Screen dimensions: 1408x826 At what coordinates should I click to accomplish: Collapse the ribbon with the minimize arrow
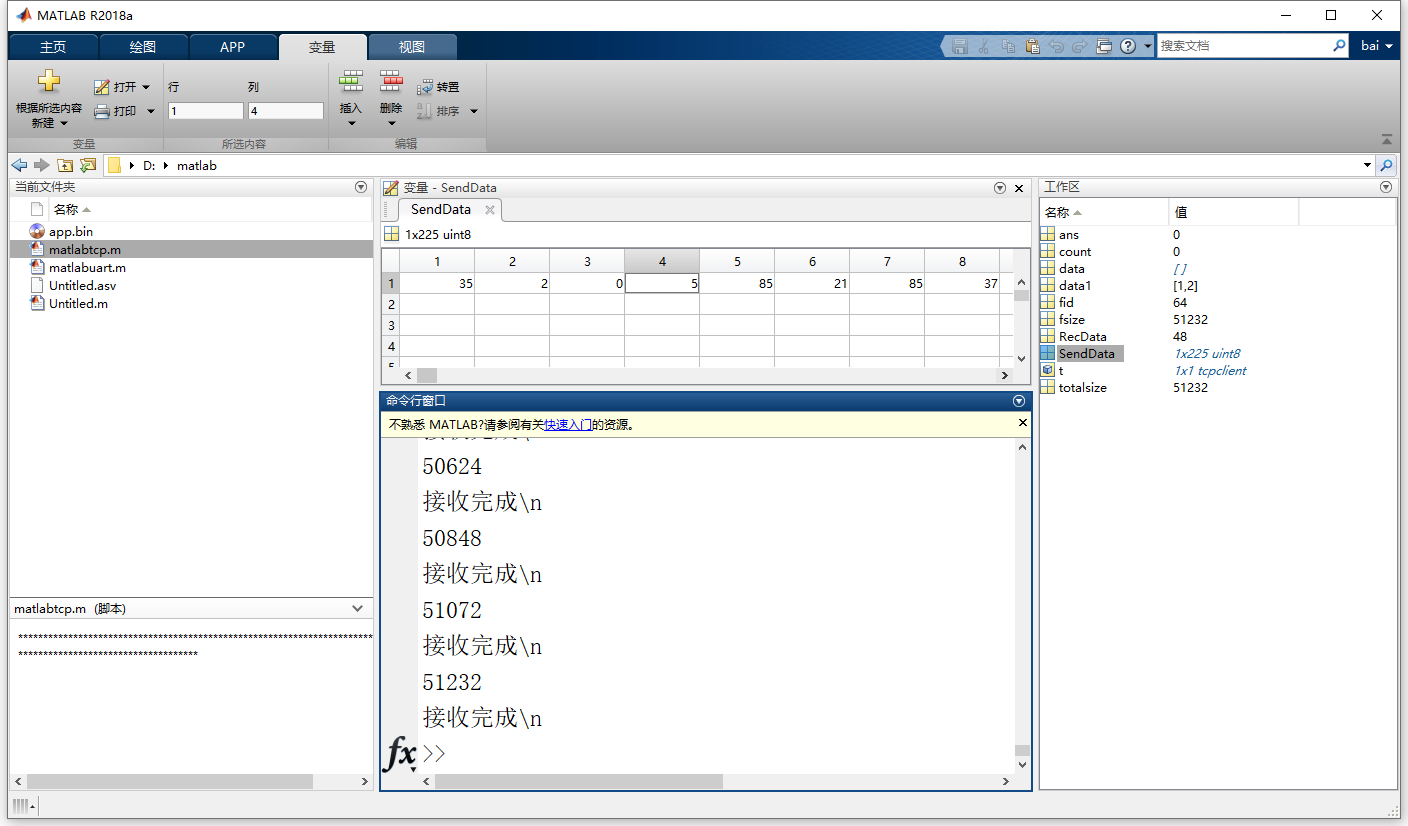[x=1387, y=139]
